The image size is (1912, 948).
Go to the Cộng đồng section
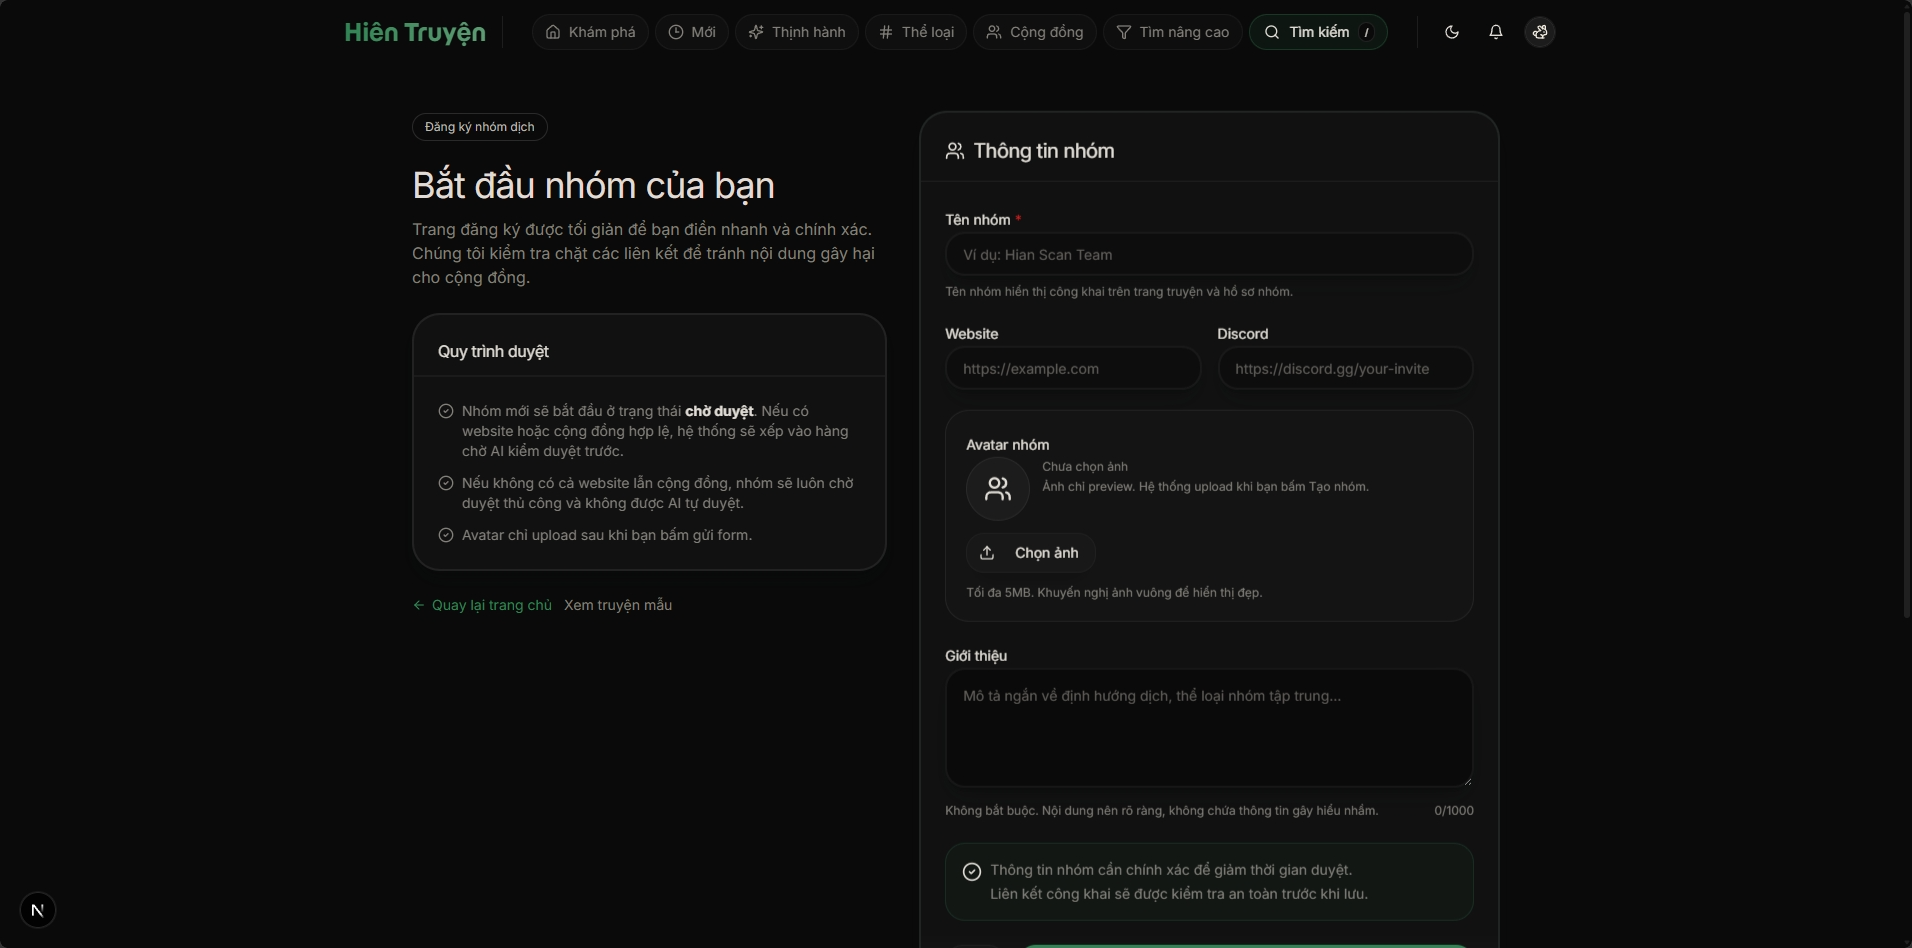[1035, 32]
